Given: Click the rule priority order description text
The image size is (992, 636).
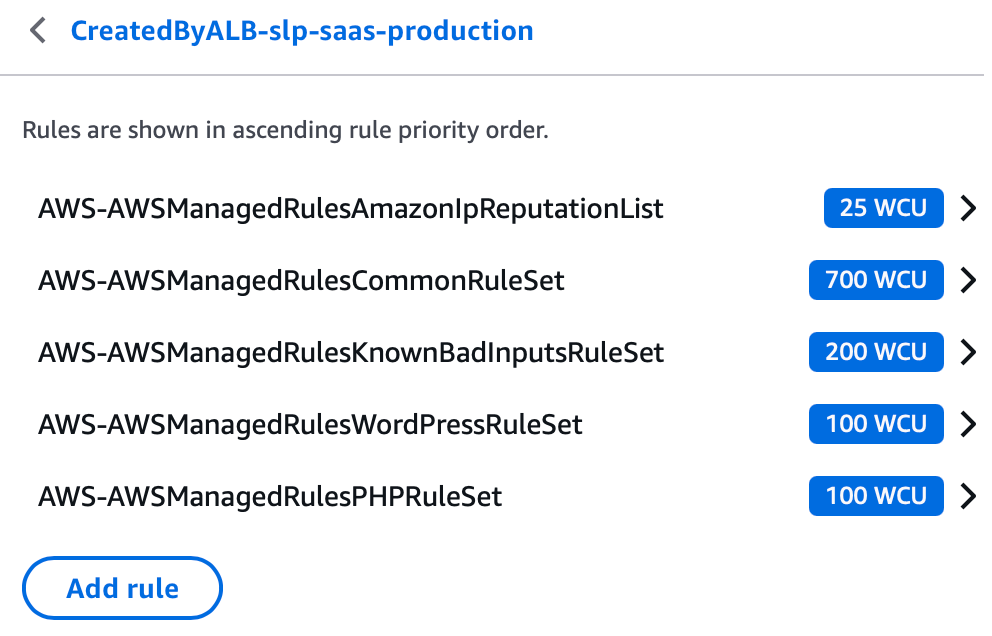Looking at the screenshot, I should [285, 131].
